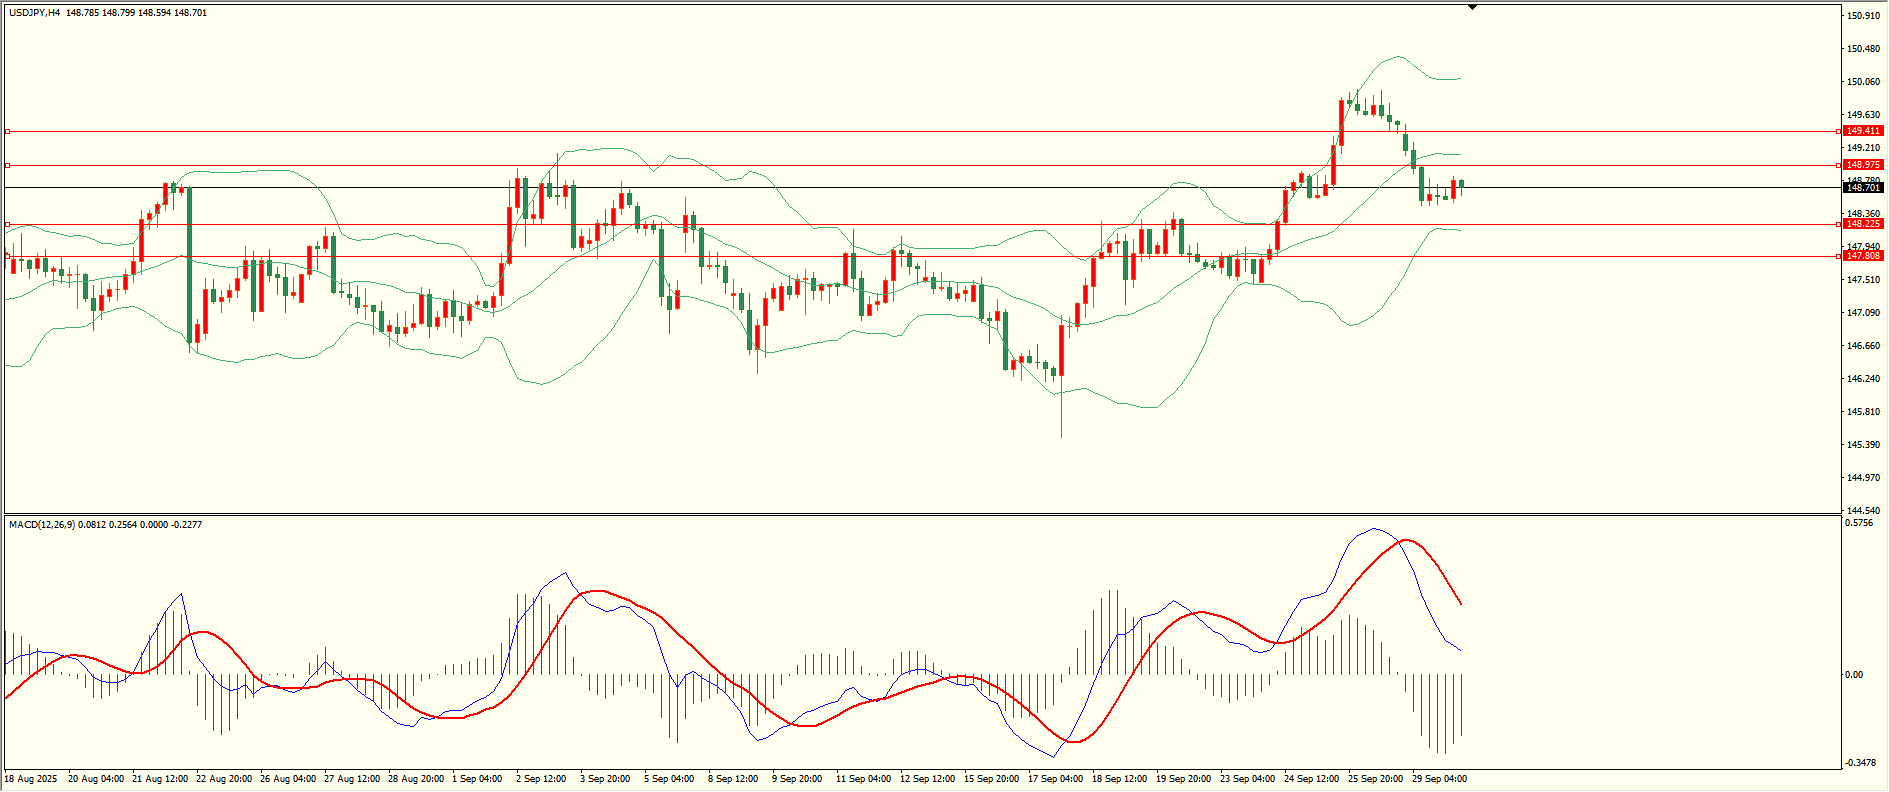The width and height of the screenshot is (1889, 792).
Task: Click the 147.808 red price label
Action: coord(1863,256)
